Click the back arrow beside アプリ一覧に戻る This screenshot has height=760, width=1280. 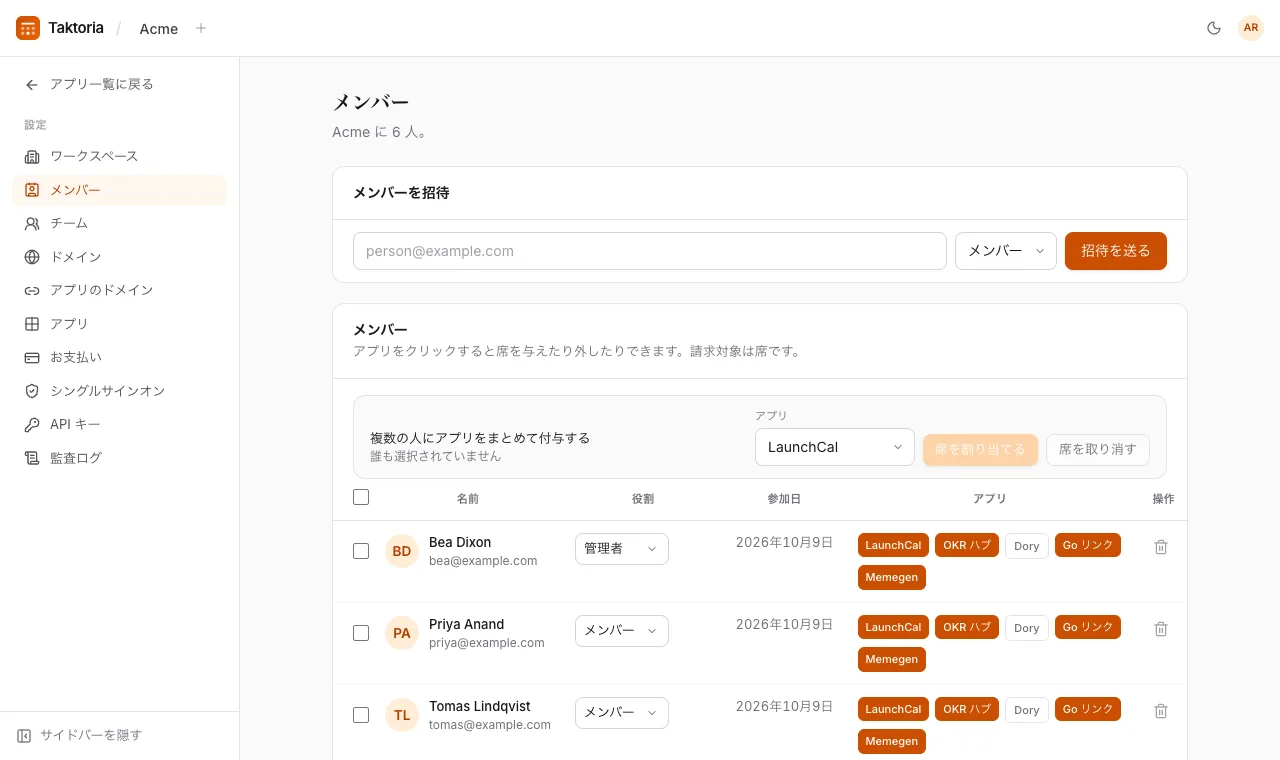pyautogui.click(x=32, y=85)
